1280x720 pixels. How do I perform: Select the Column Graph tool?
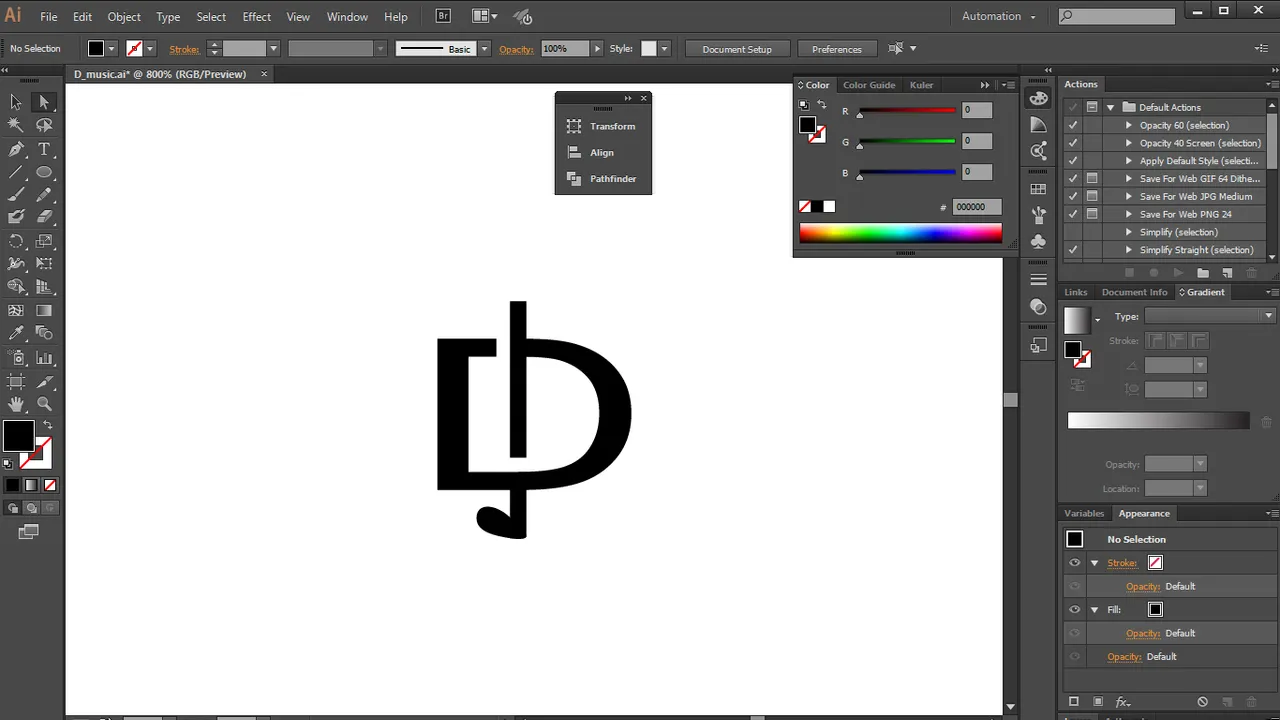click(x=44, y=358)
